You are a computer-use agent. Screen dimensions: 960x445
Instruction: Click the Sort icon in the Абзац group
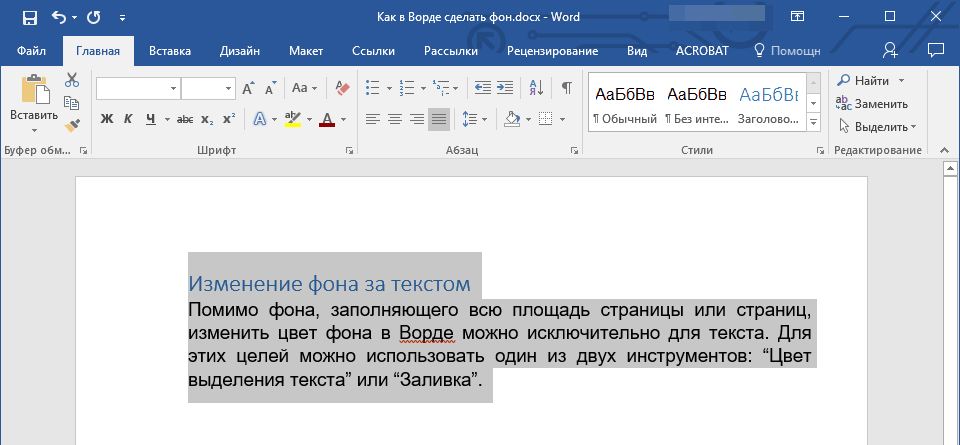[535, 88]
